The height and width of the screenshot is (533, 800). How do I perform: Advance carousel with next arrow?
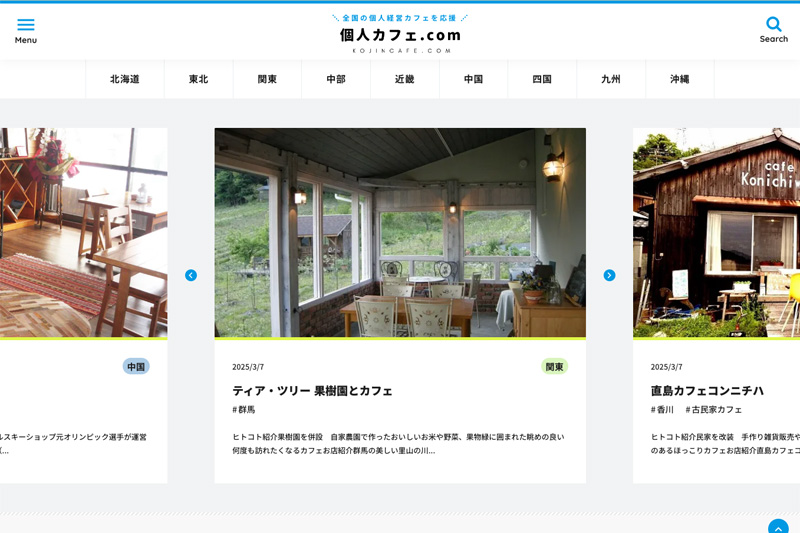(609, 275)
